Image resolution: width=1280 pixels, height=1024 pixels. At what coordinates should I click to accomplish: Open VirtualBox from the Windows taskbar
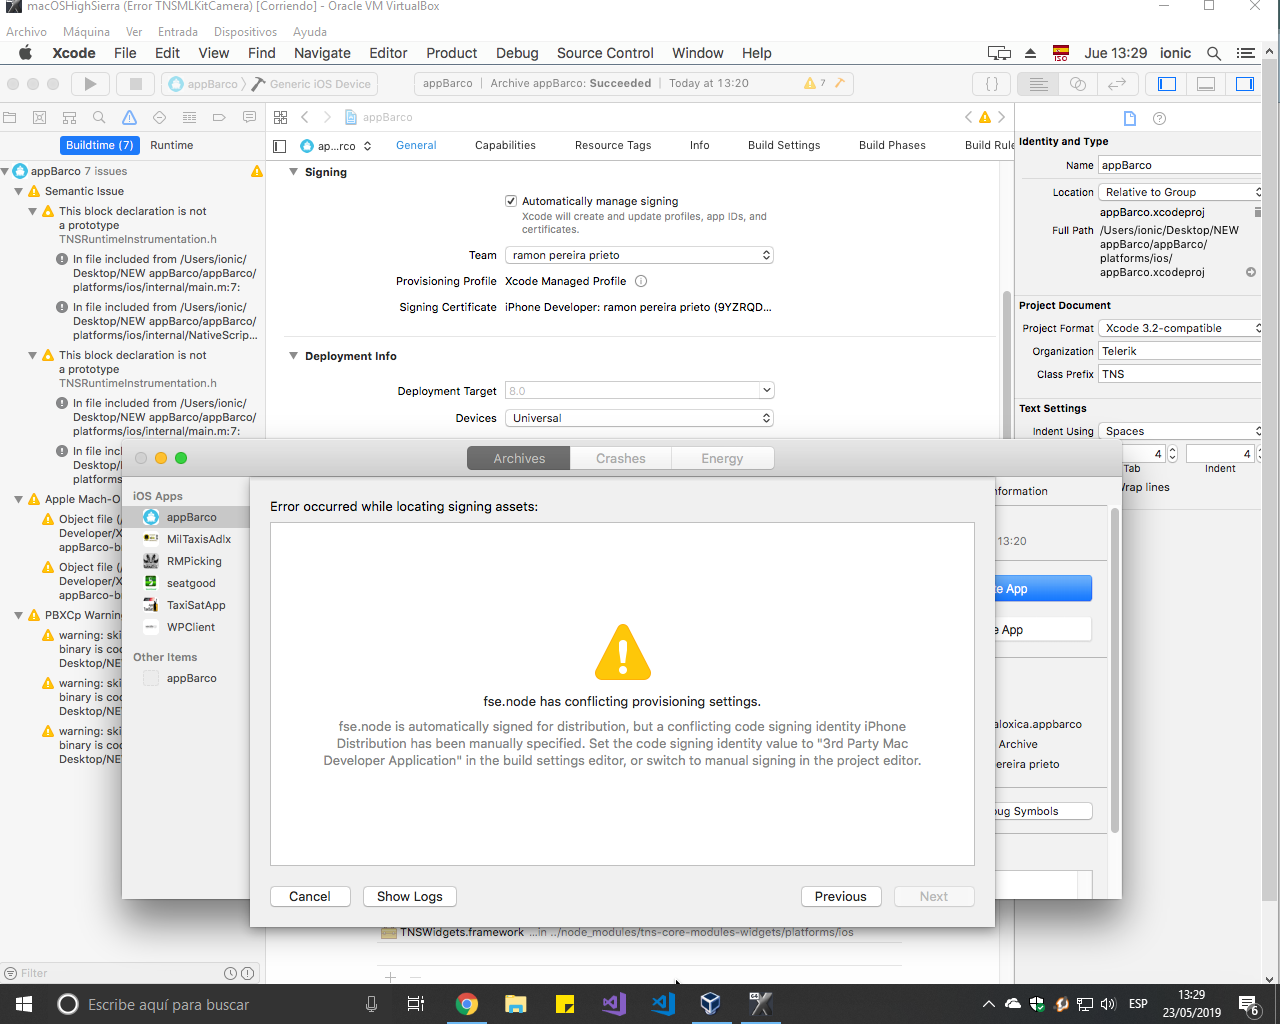[710, 1004]
